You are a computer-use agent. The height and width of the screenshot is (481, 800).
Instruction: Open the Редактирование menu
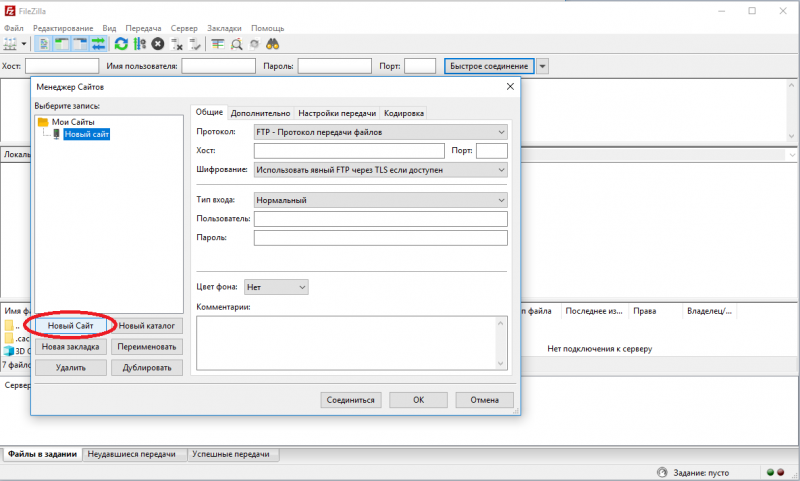point(63,28)
